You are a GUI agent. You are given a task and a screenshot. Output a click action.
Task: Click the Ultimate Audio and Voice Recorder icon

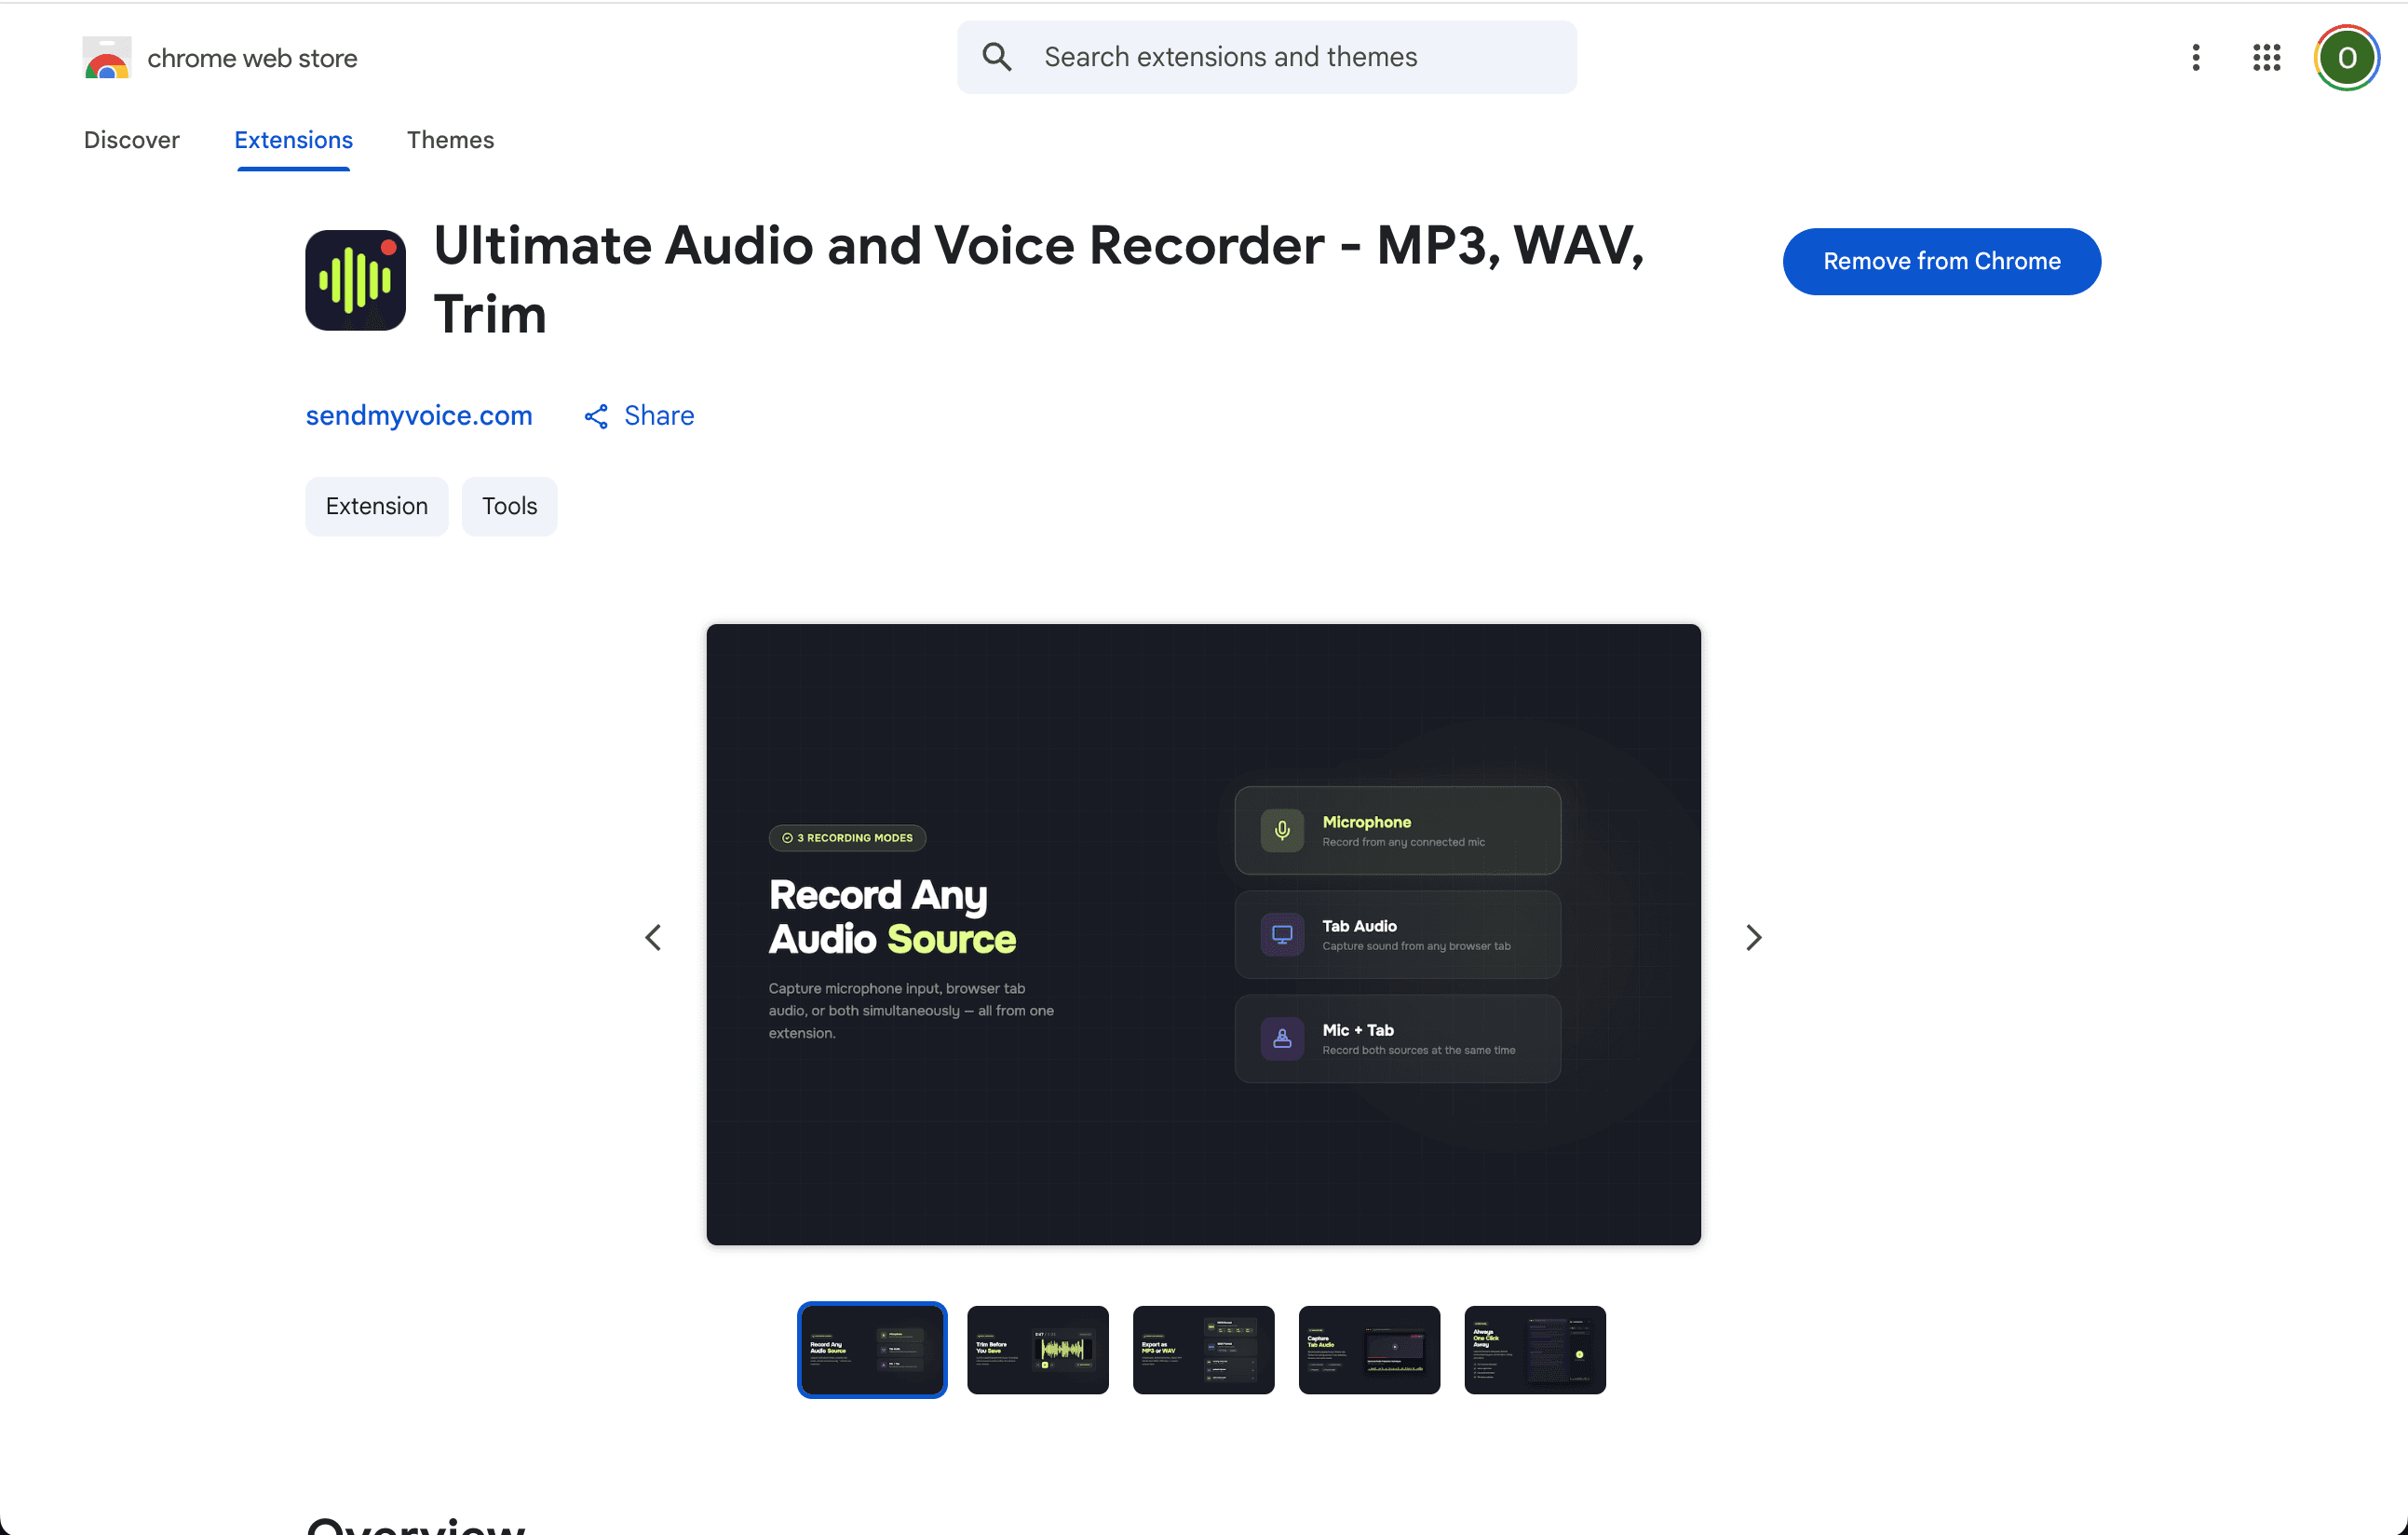pos(355,280)
